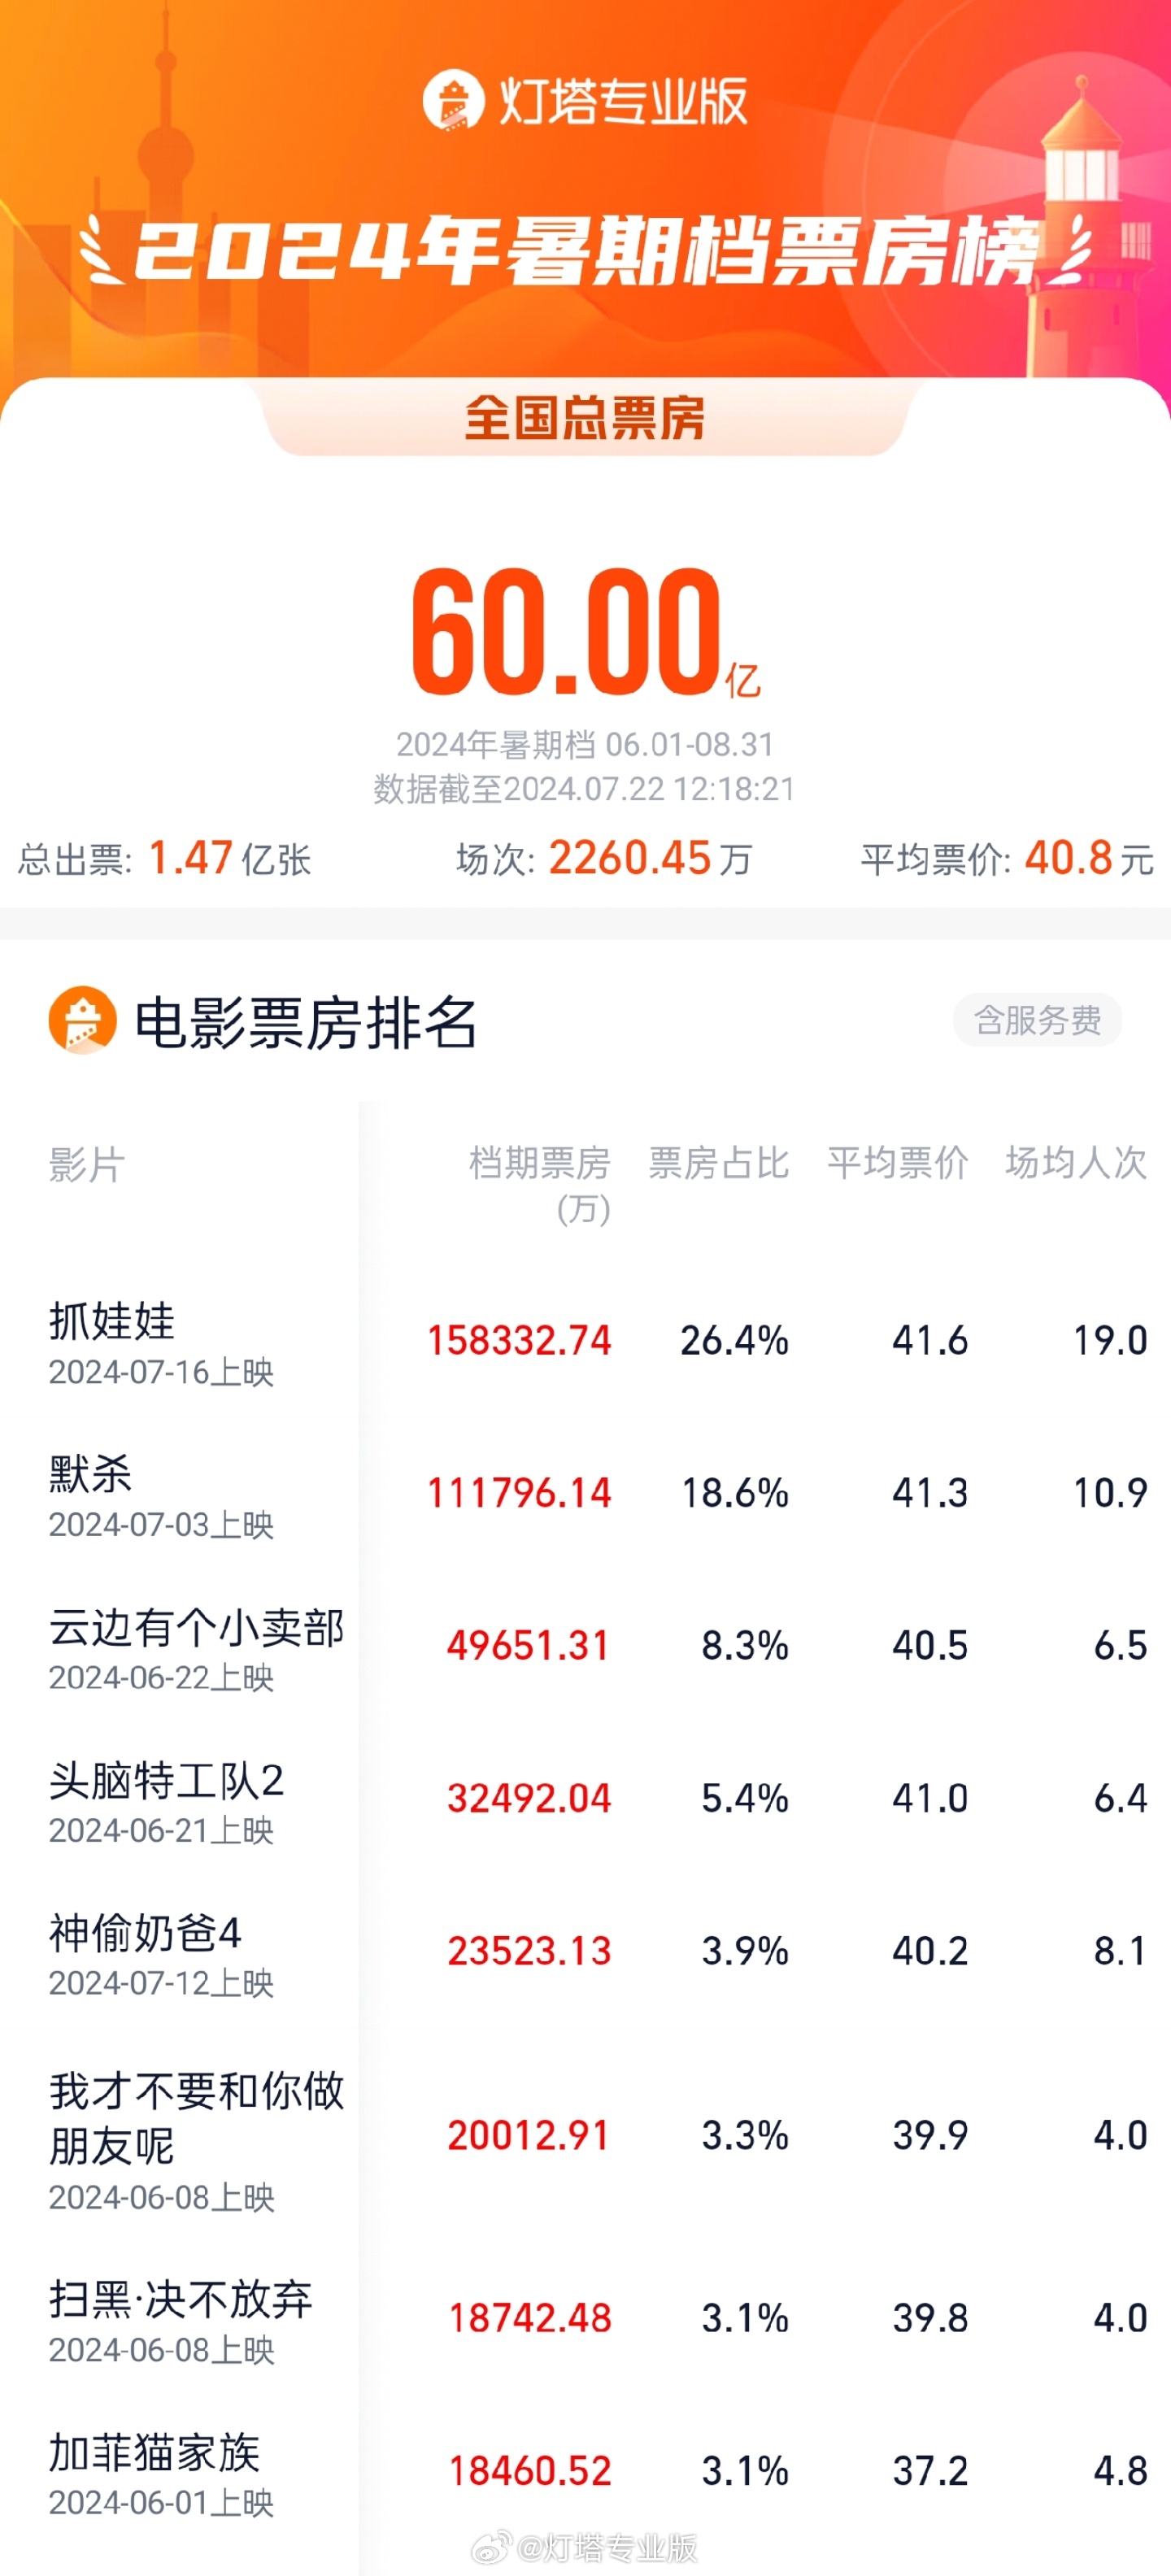Click the 平均票价 column header

897,1163
